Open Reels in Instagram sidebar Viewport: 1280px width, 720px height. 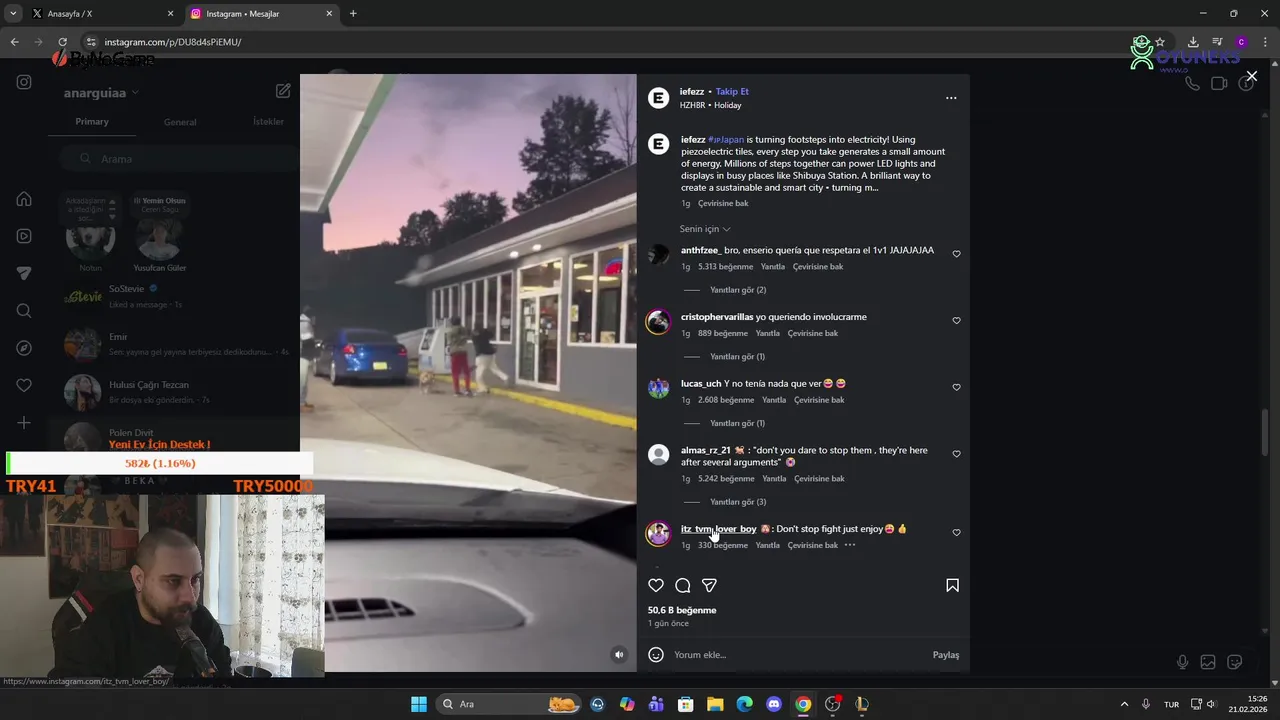pos(24,236)
